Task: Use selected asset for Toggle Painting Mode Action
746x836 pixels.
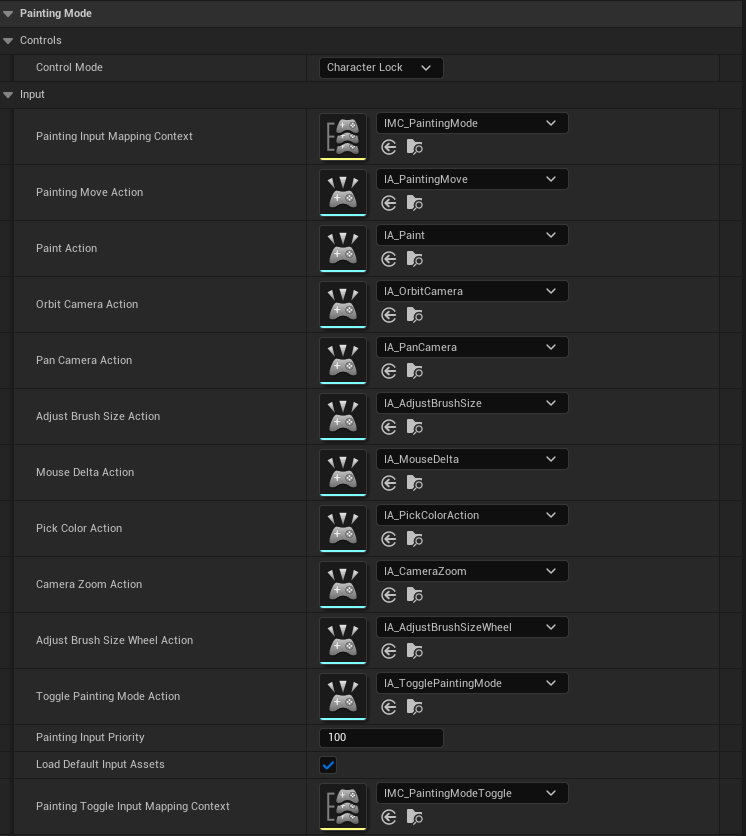Action: coord(389,708)
